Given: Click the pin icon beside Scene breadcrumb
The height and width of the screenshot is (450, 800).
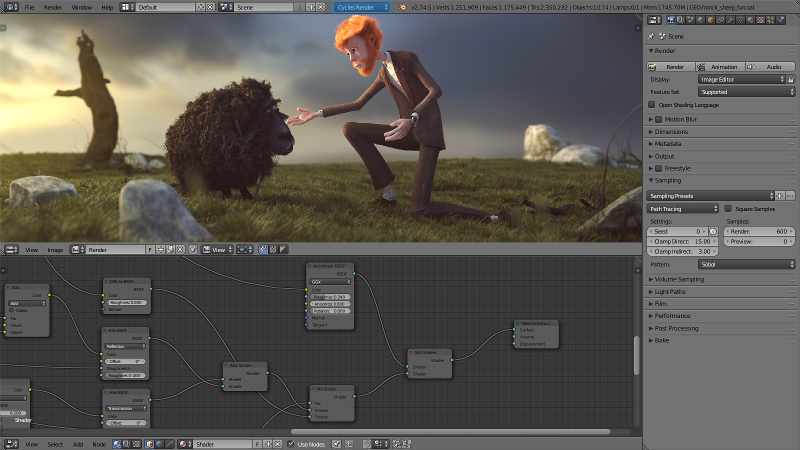Looking at the screenshot, I should (x=651, y=37).
